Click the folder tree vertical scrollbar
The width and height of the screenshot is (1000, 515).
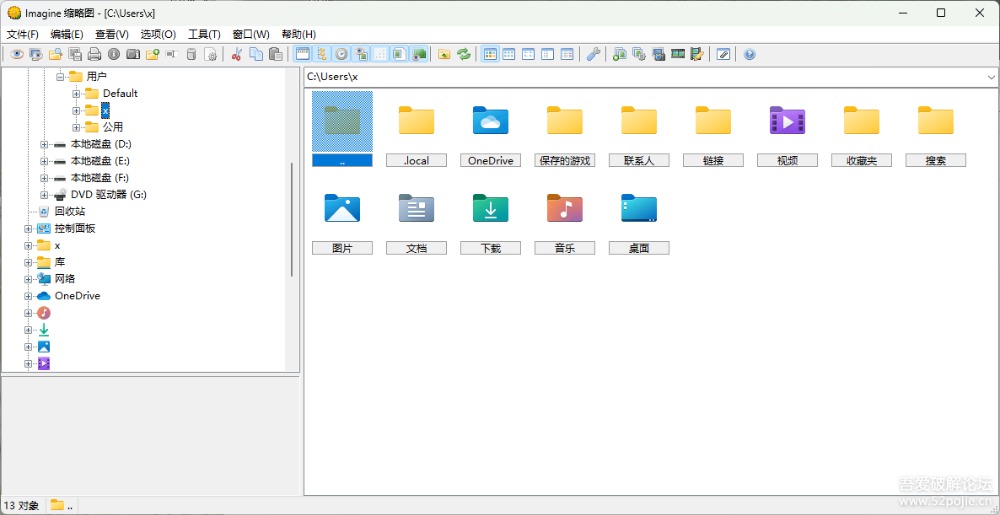coord(292,220)
